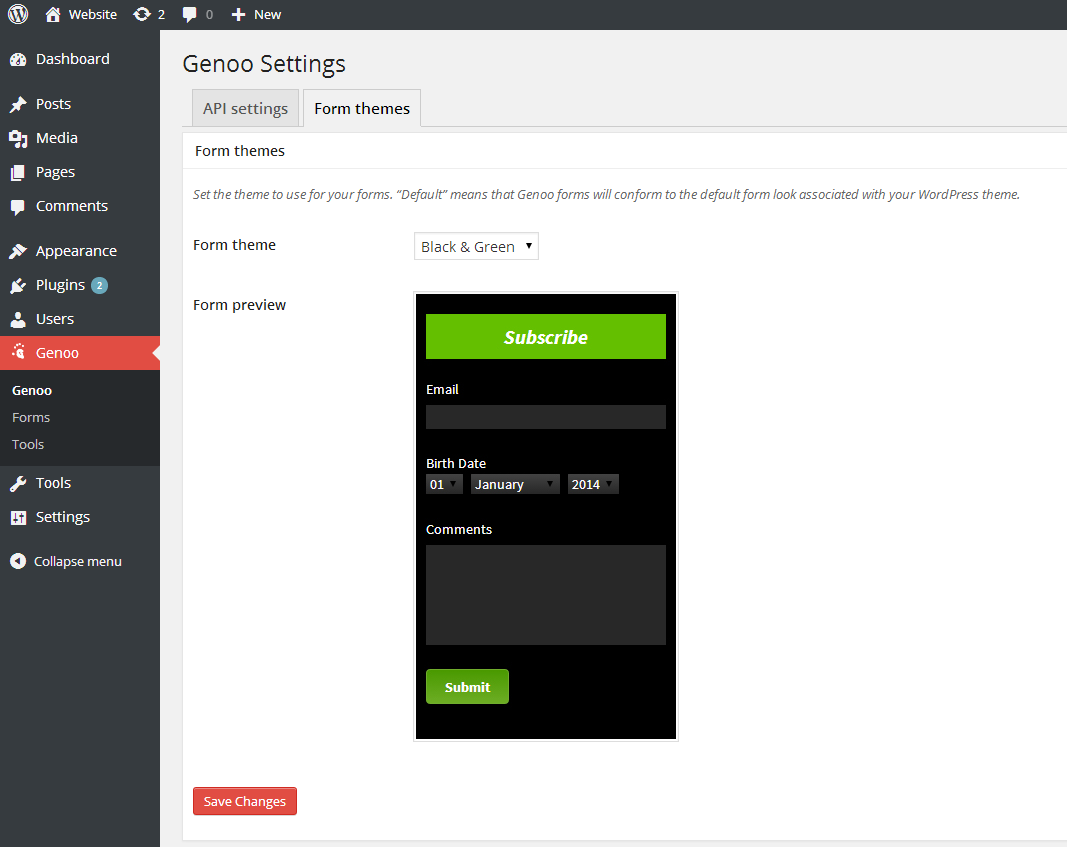1067x847 pixels.
Task: Click the Collapse menu arrow icon
Action: pyautogui.click(x=18, y=561)
